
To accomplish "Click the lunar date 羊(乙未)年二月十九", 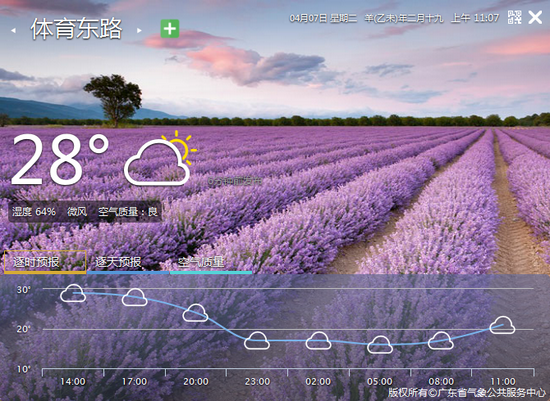I will (x=404, y=18).
